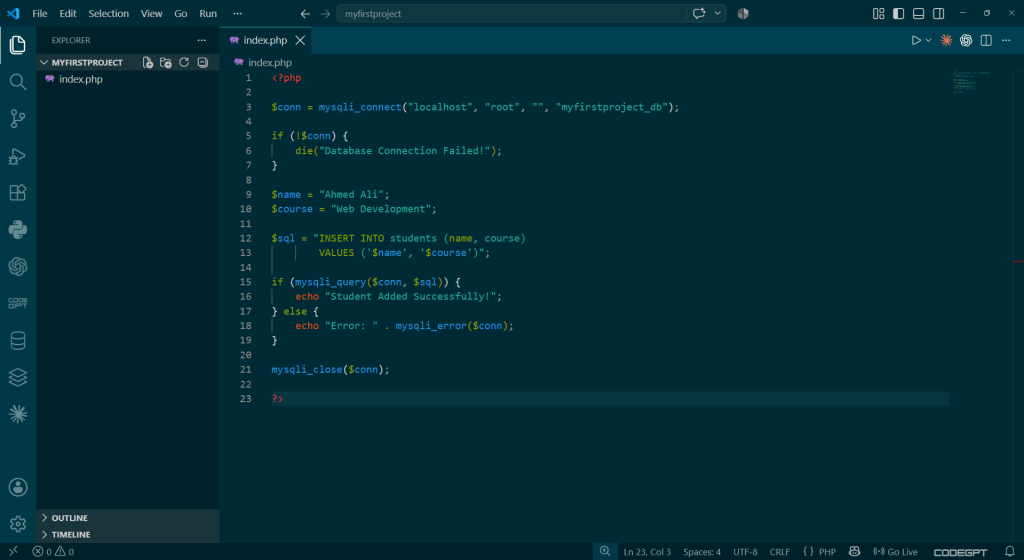The height and width of the screenshot is (560, 1024).
Task: Open the Search view in activity bar
Action: tap(18, 82)
